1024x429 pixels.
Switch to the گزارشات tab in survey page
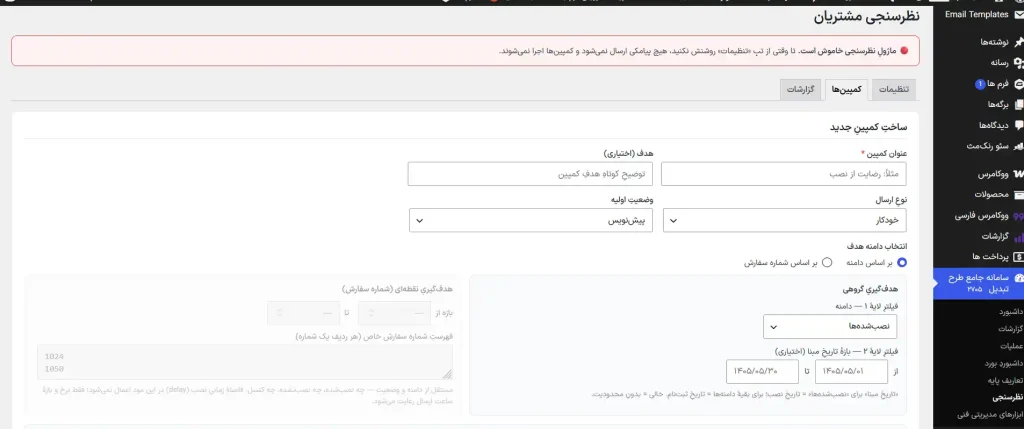(801, 90)
